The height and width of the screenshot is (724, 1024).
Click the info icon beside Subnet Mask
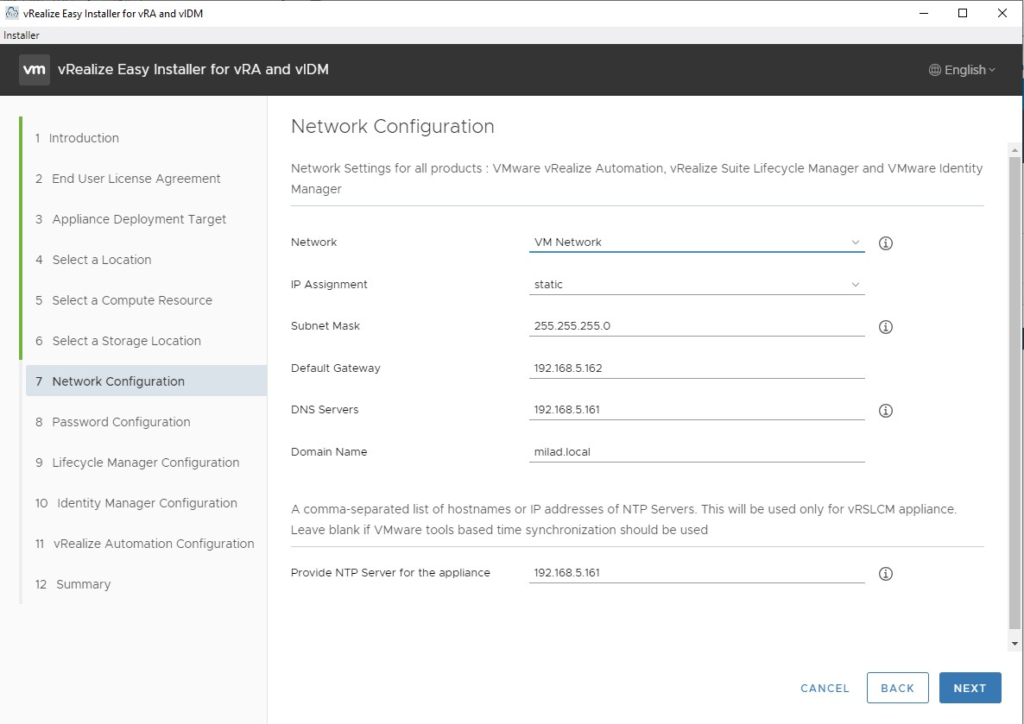click(886, 327)
